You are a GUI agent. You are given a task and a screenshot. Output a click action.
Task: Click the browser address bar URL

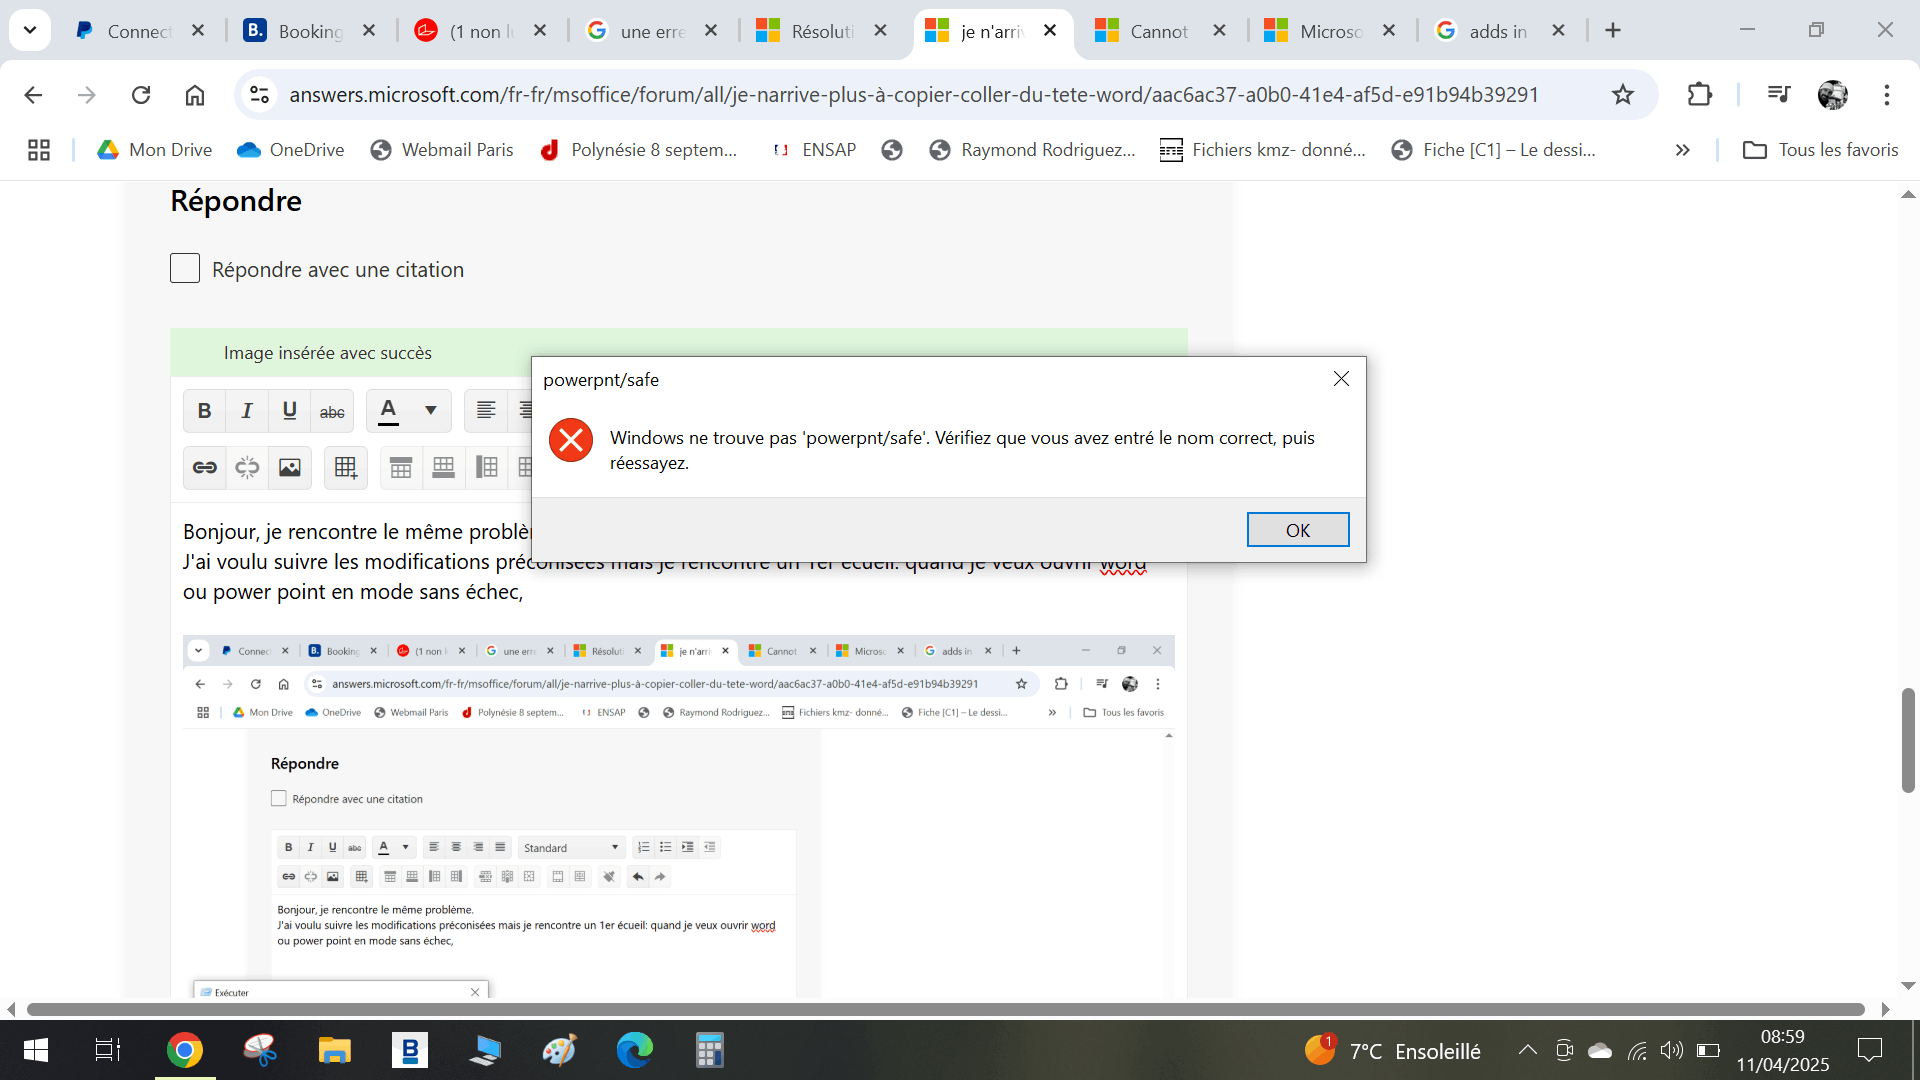click(x=913, y=95)
